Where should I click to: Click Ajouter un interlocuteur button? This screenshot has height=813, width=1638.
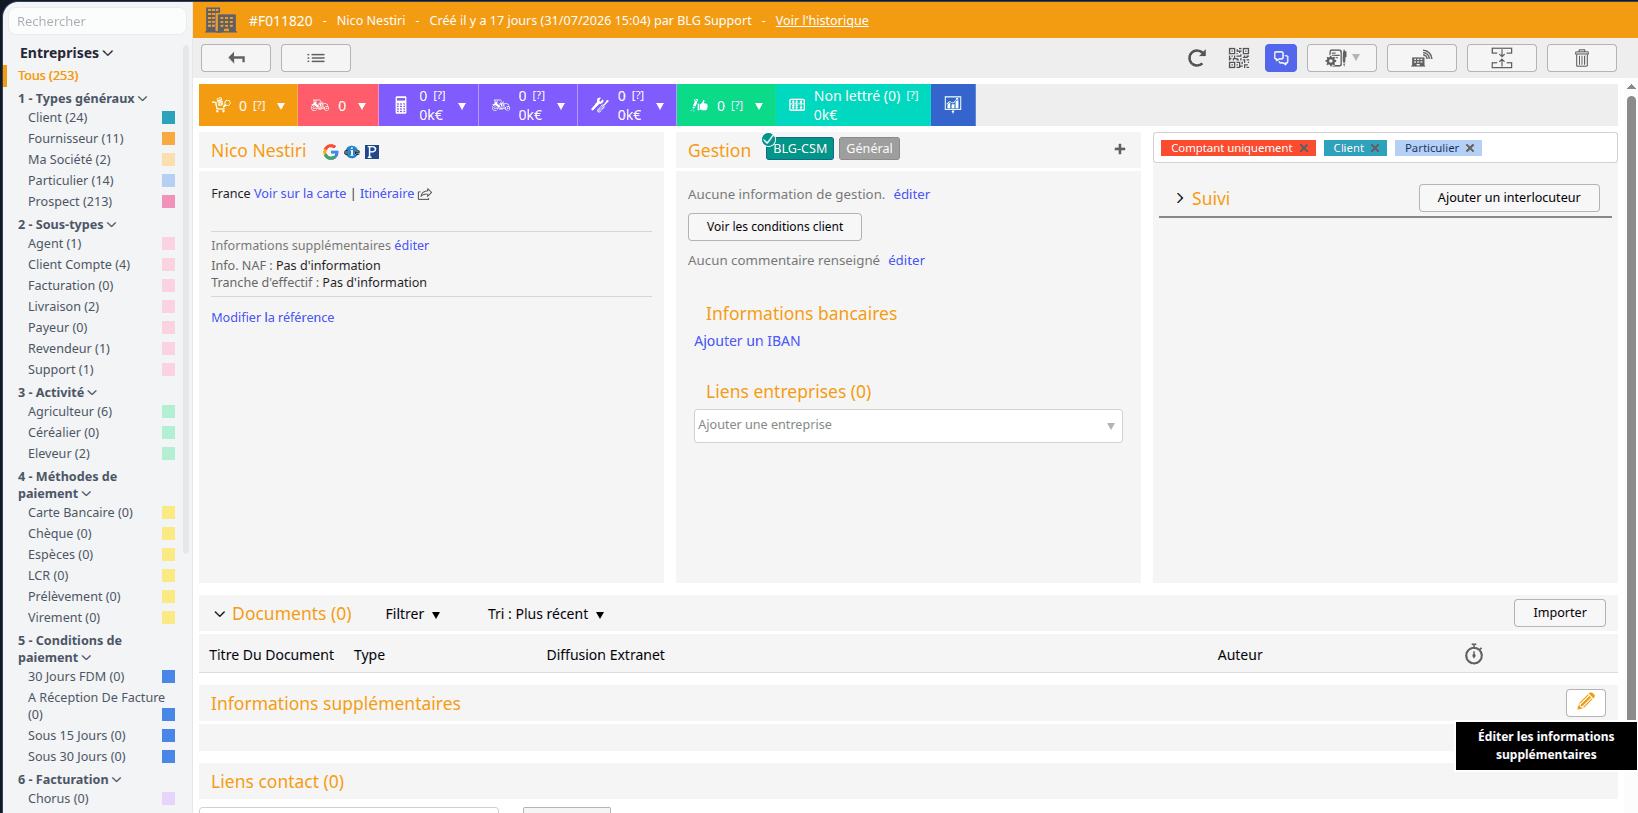1509,197
